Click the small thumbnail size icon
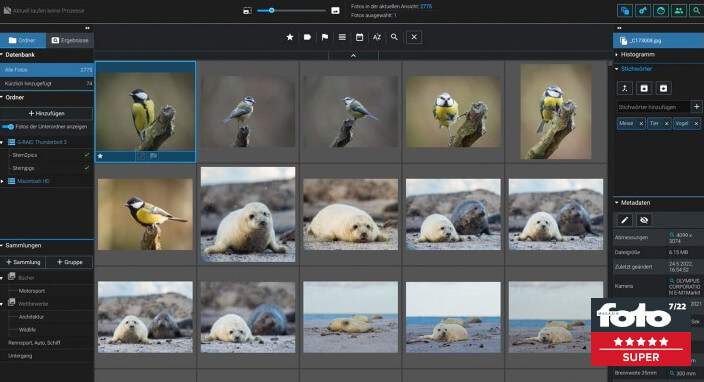Image resolution: width=704 pixels, height=382 pixels. (x=247, y=10)
